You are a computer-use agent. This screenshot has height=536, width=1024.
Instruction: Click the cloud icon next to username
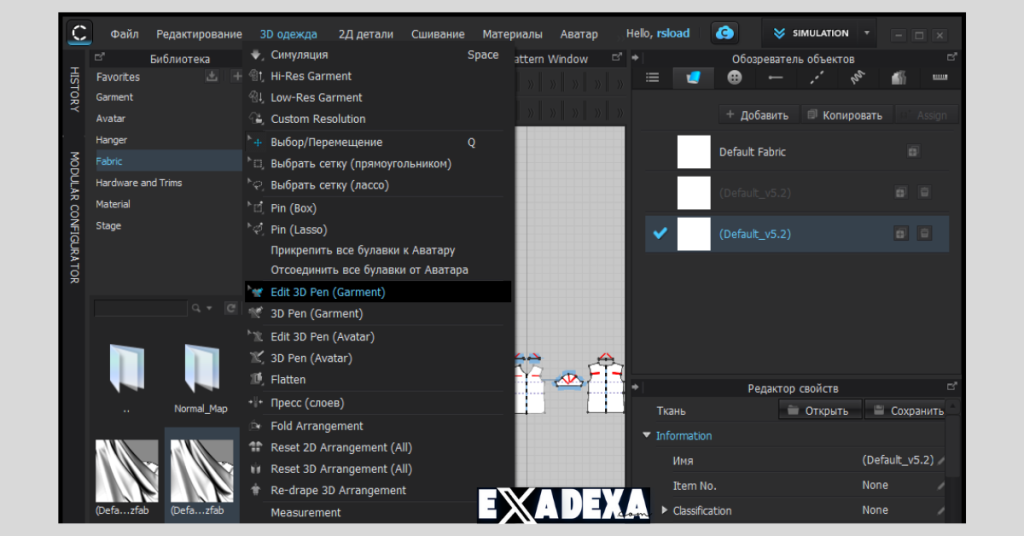click(724, 33)
